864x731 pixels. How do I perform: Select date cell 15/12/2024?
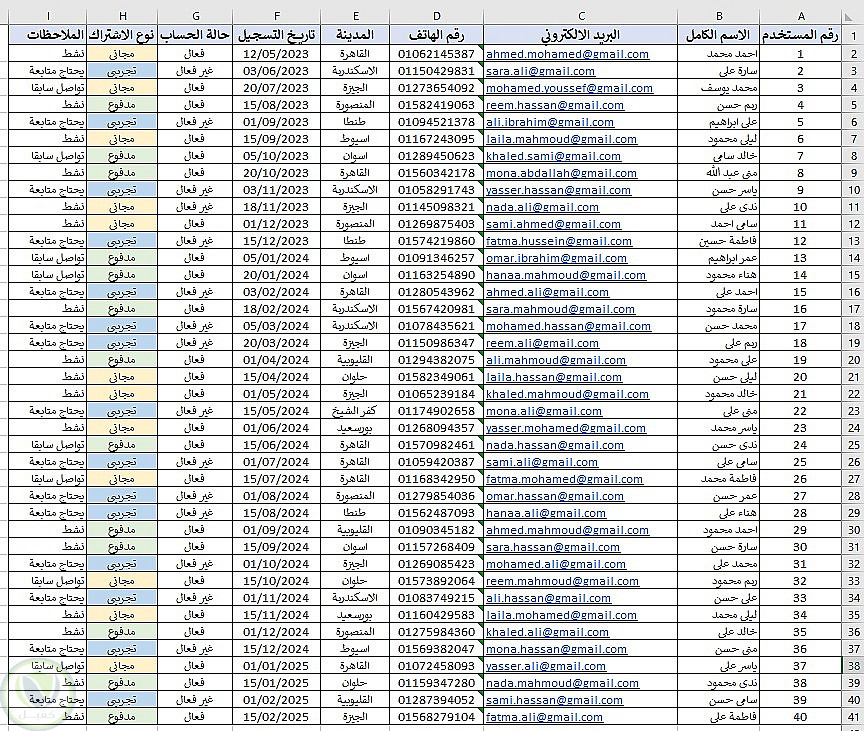tap(277, 649)
